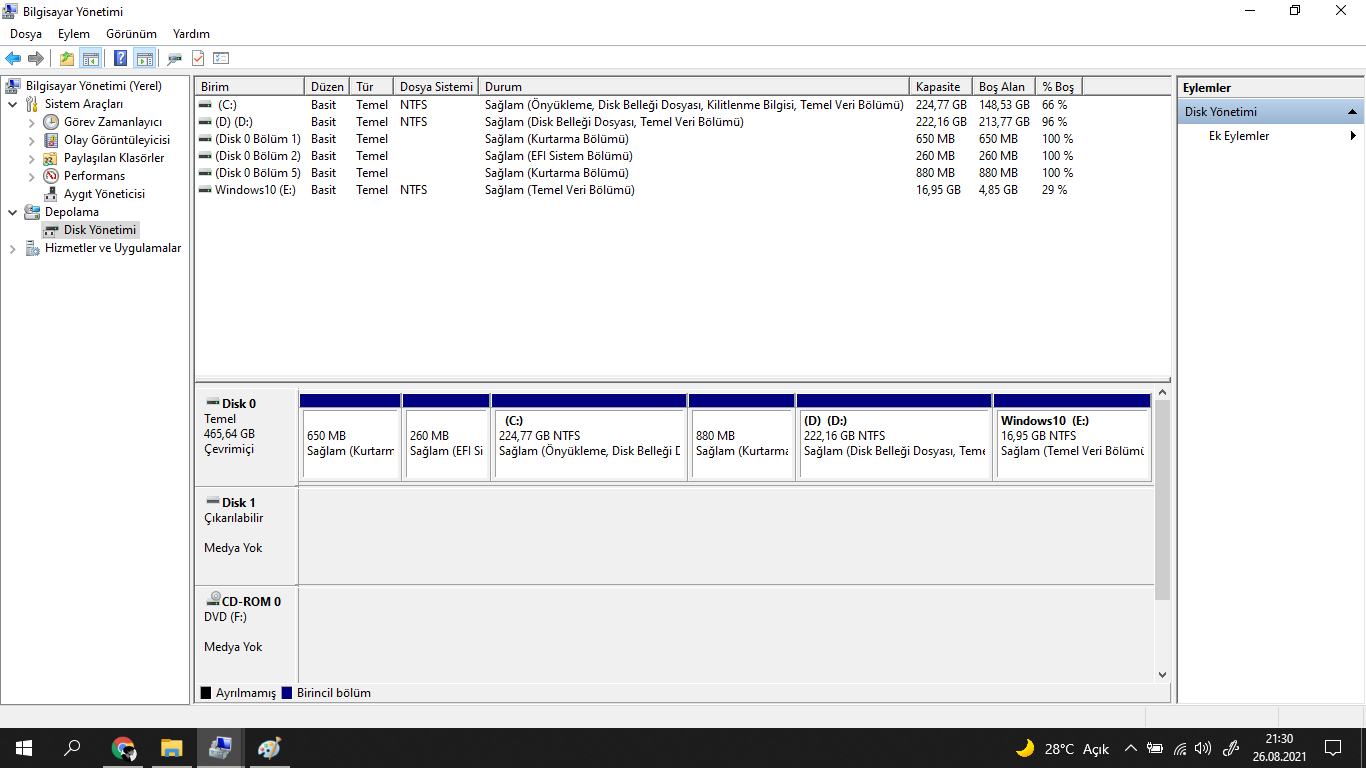This screenshot has width=1366, height=768.
Task: Collapse the Sistem Araçları tree node
Action: click(12, 104)
